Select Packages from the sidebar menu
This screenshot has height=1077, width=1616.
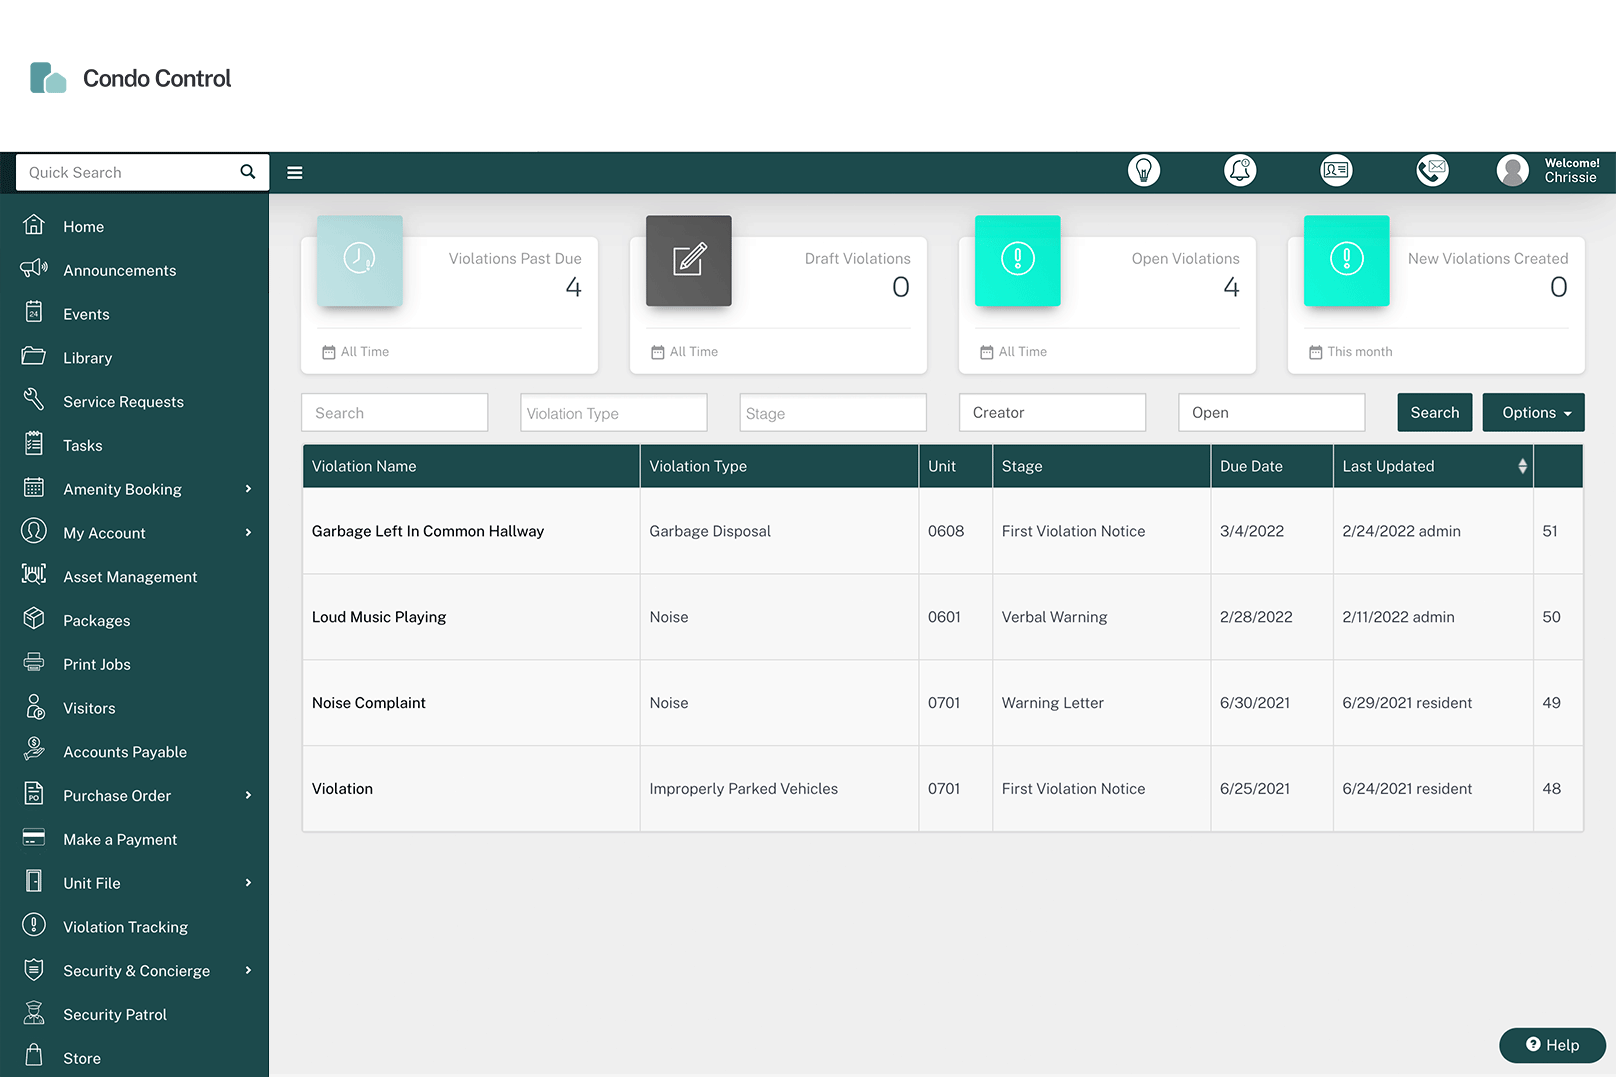tap(97, 620)
